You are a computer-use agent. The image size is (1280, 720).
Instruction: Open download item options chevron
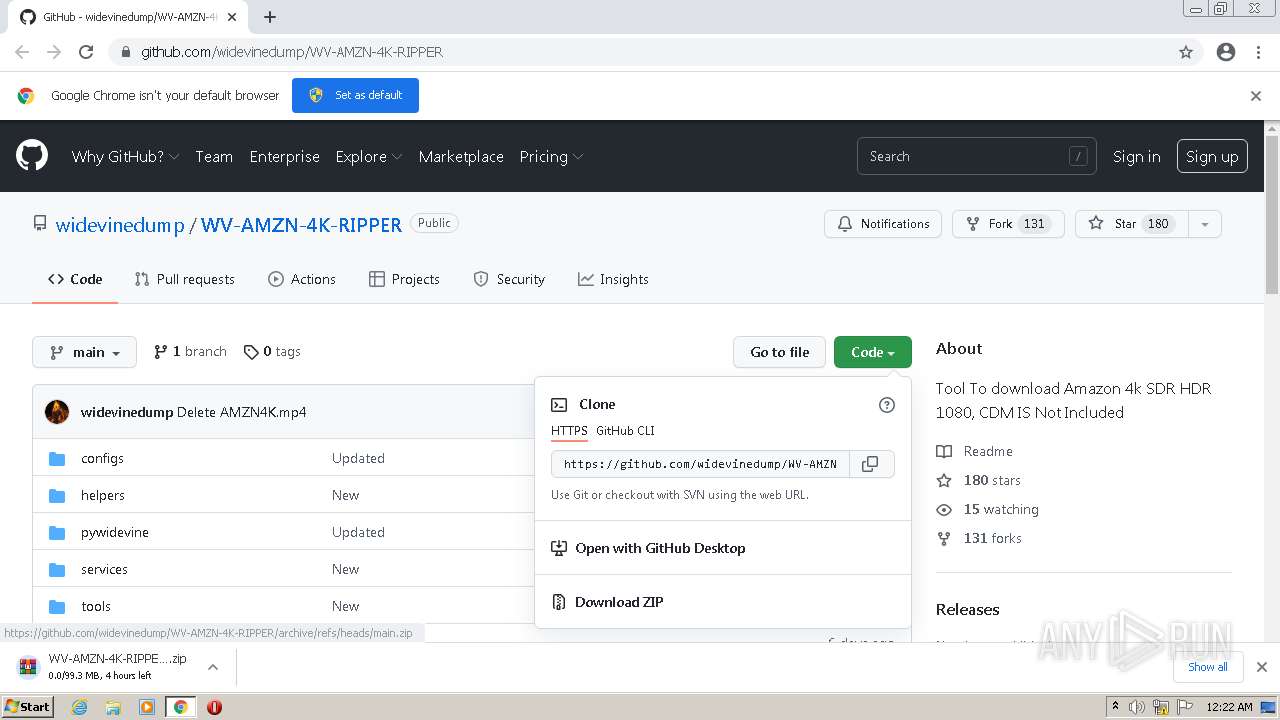coord(213,667)
